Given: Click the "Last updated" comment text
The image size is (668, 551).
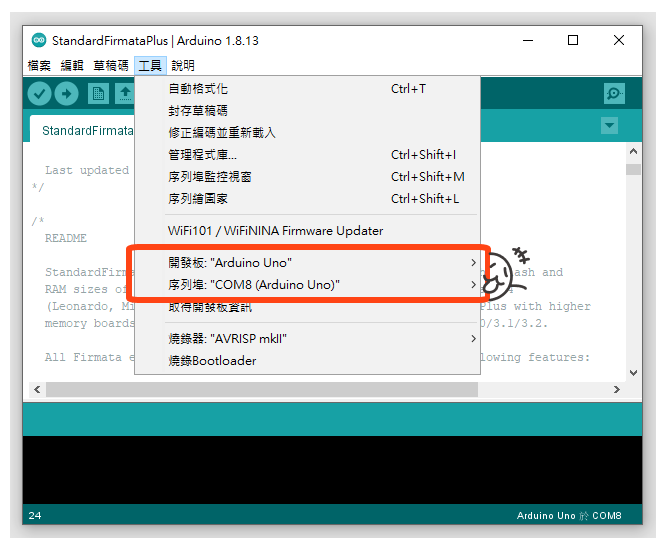Looking at the screenshot, I should 87,170.
